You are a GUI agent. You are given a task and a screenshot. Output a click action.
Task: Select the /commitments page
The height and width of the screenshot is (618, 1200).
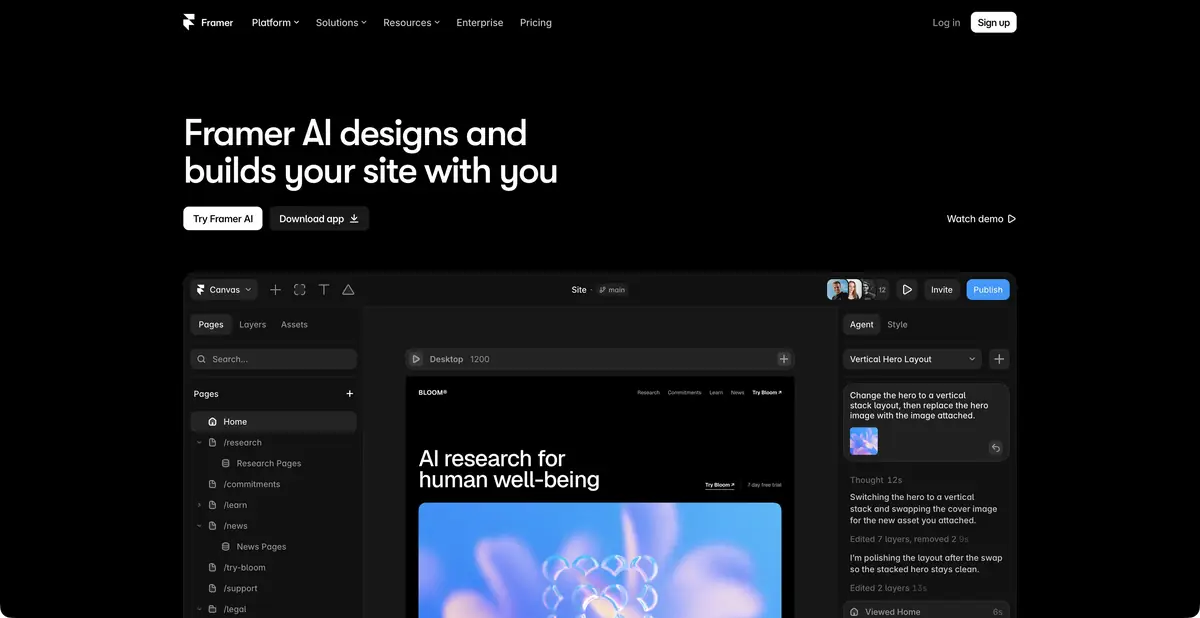(x=252, y=485)
